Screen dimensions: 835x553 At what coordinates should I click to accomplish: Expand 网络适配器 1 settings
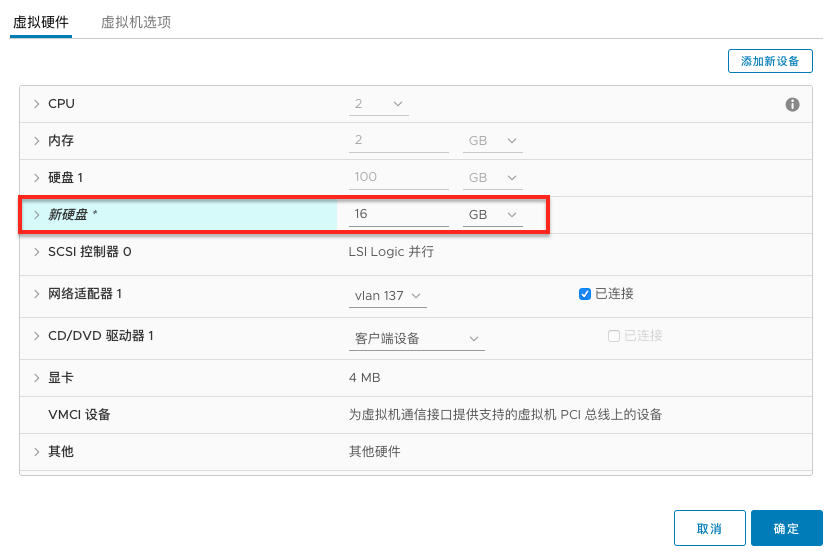pyautogui.click(x=37, y=294)
